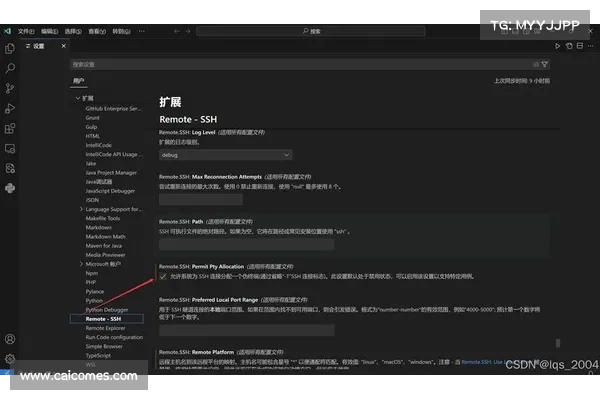Image resolution: width=600 pixels, height=400 pixels.
Task: Select Gulp in settings tree
Action: coord(91,127)
